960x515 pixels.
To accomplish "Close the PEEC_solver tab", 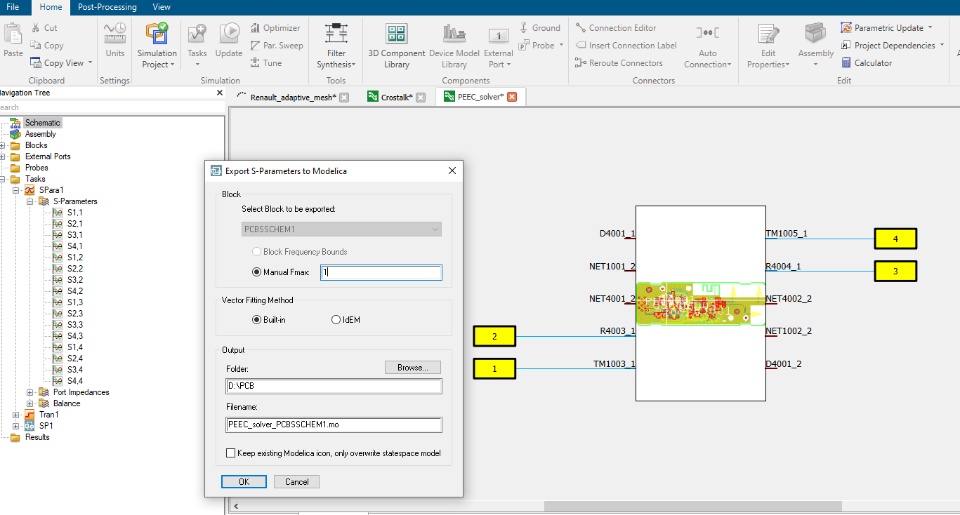I will pos(512,97).
